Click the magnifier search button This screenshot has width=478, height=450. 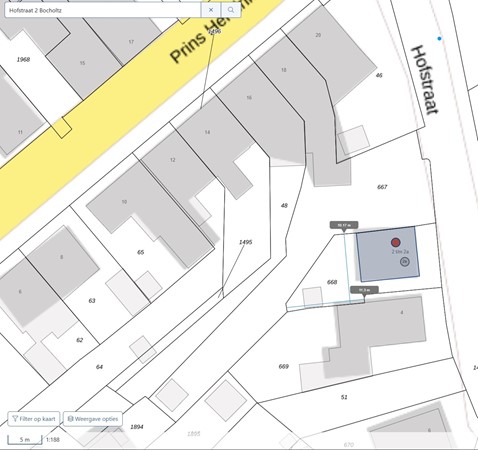coord(231,10)
